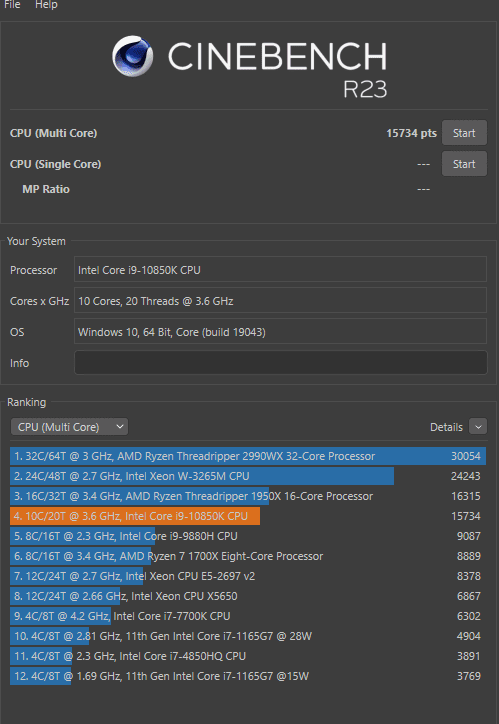Viewport: 499px width, 724px height.
Task: Select the i7-1165G7 @15W ranking row
Action: (248, 676)
